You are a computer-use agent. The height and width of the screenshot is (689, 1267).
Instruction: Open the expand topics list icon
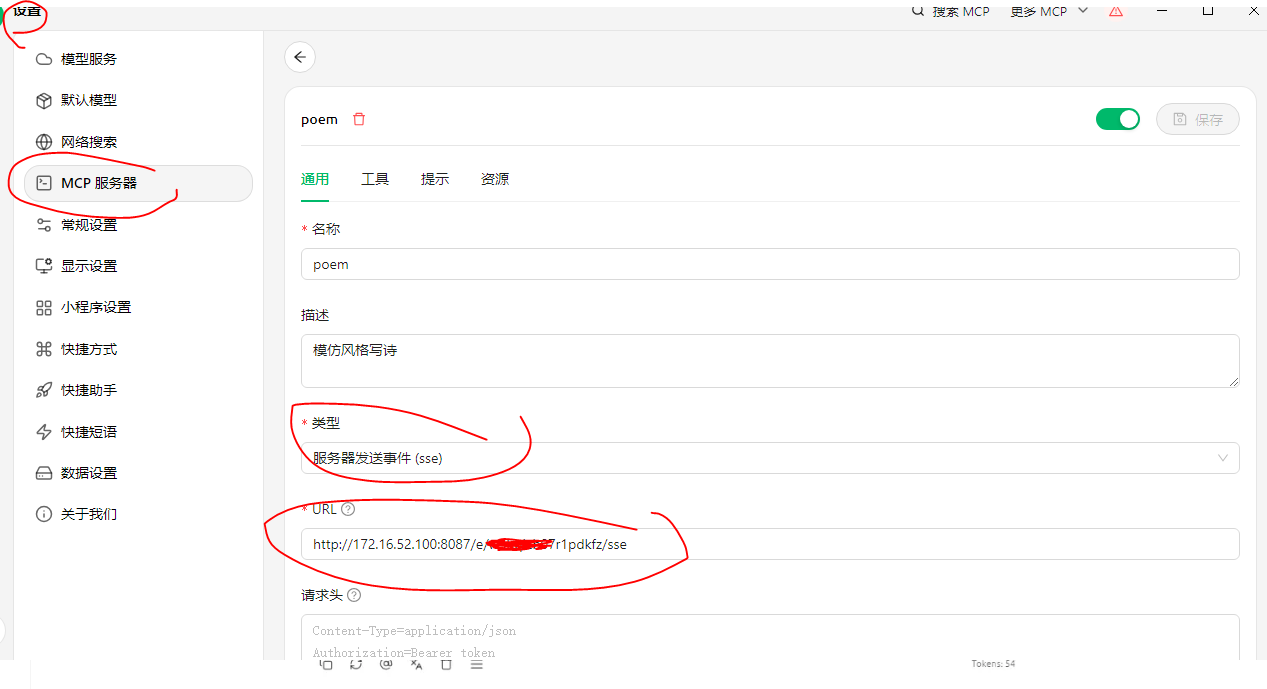(x=476, y=664)
